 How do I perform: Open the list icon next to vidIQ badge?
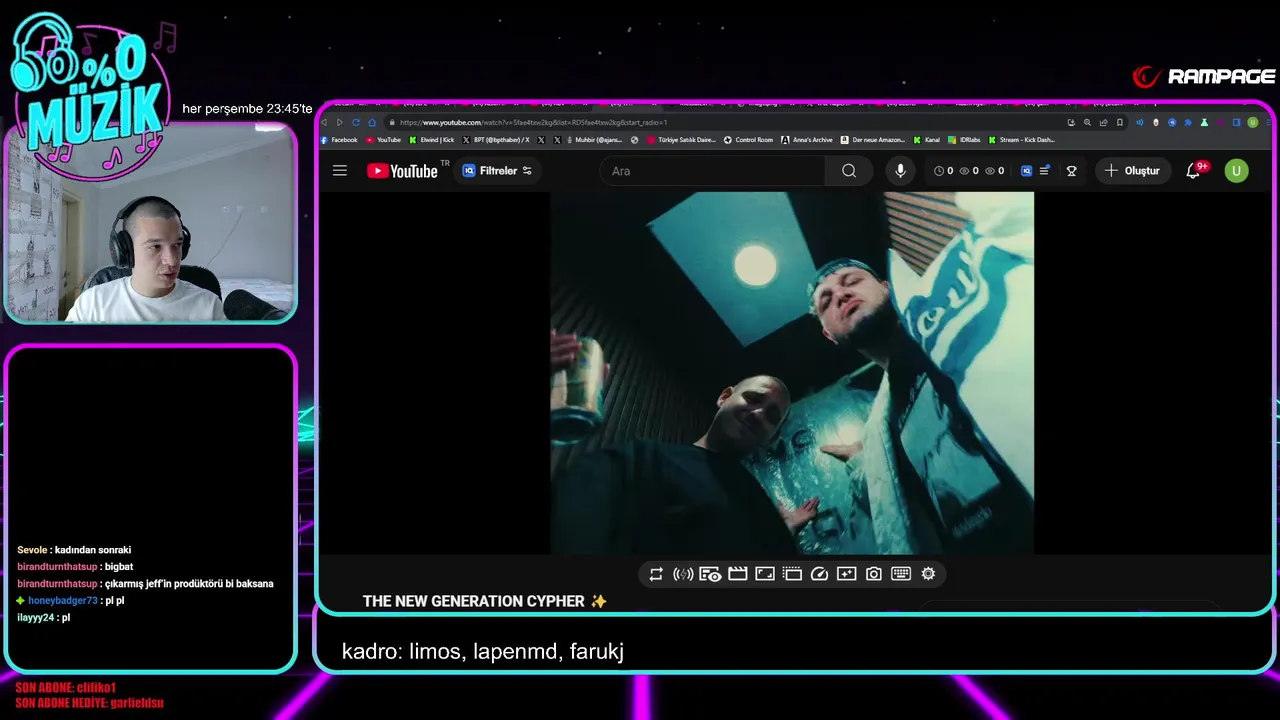(x=1044, y=171)
